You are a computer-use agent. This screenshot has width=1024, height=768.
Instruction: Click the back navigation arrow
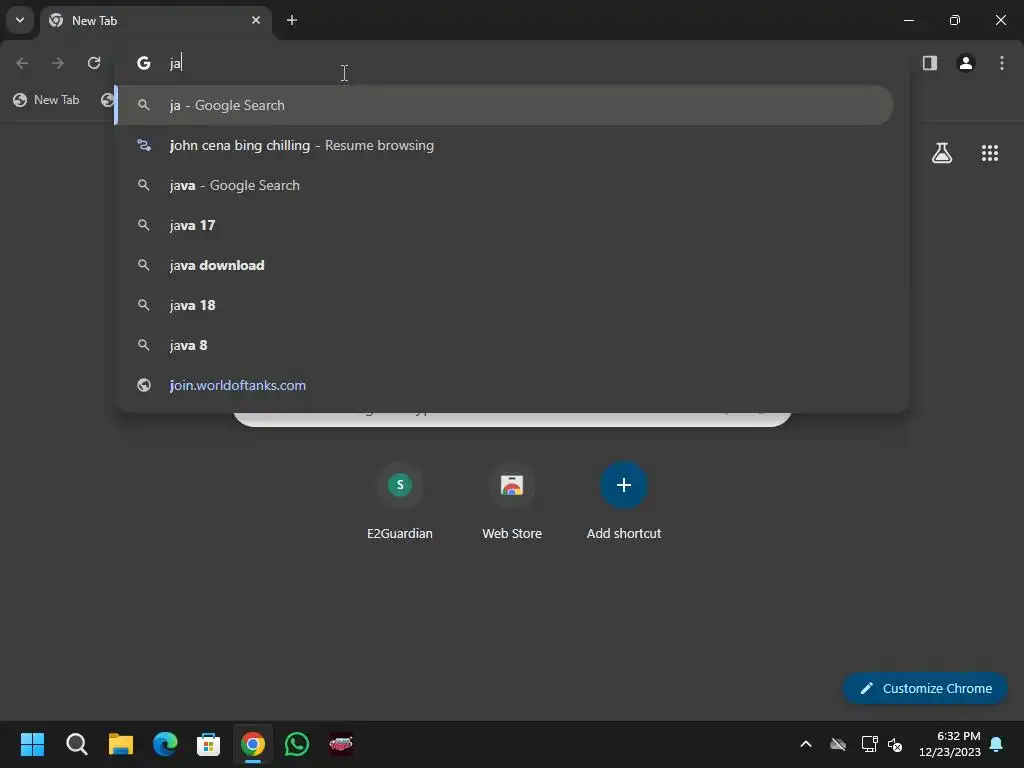(22, 63)
